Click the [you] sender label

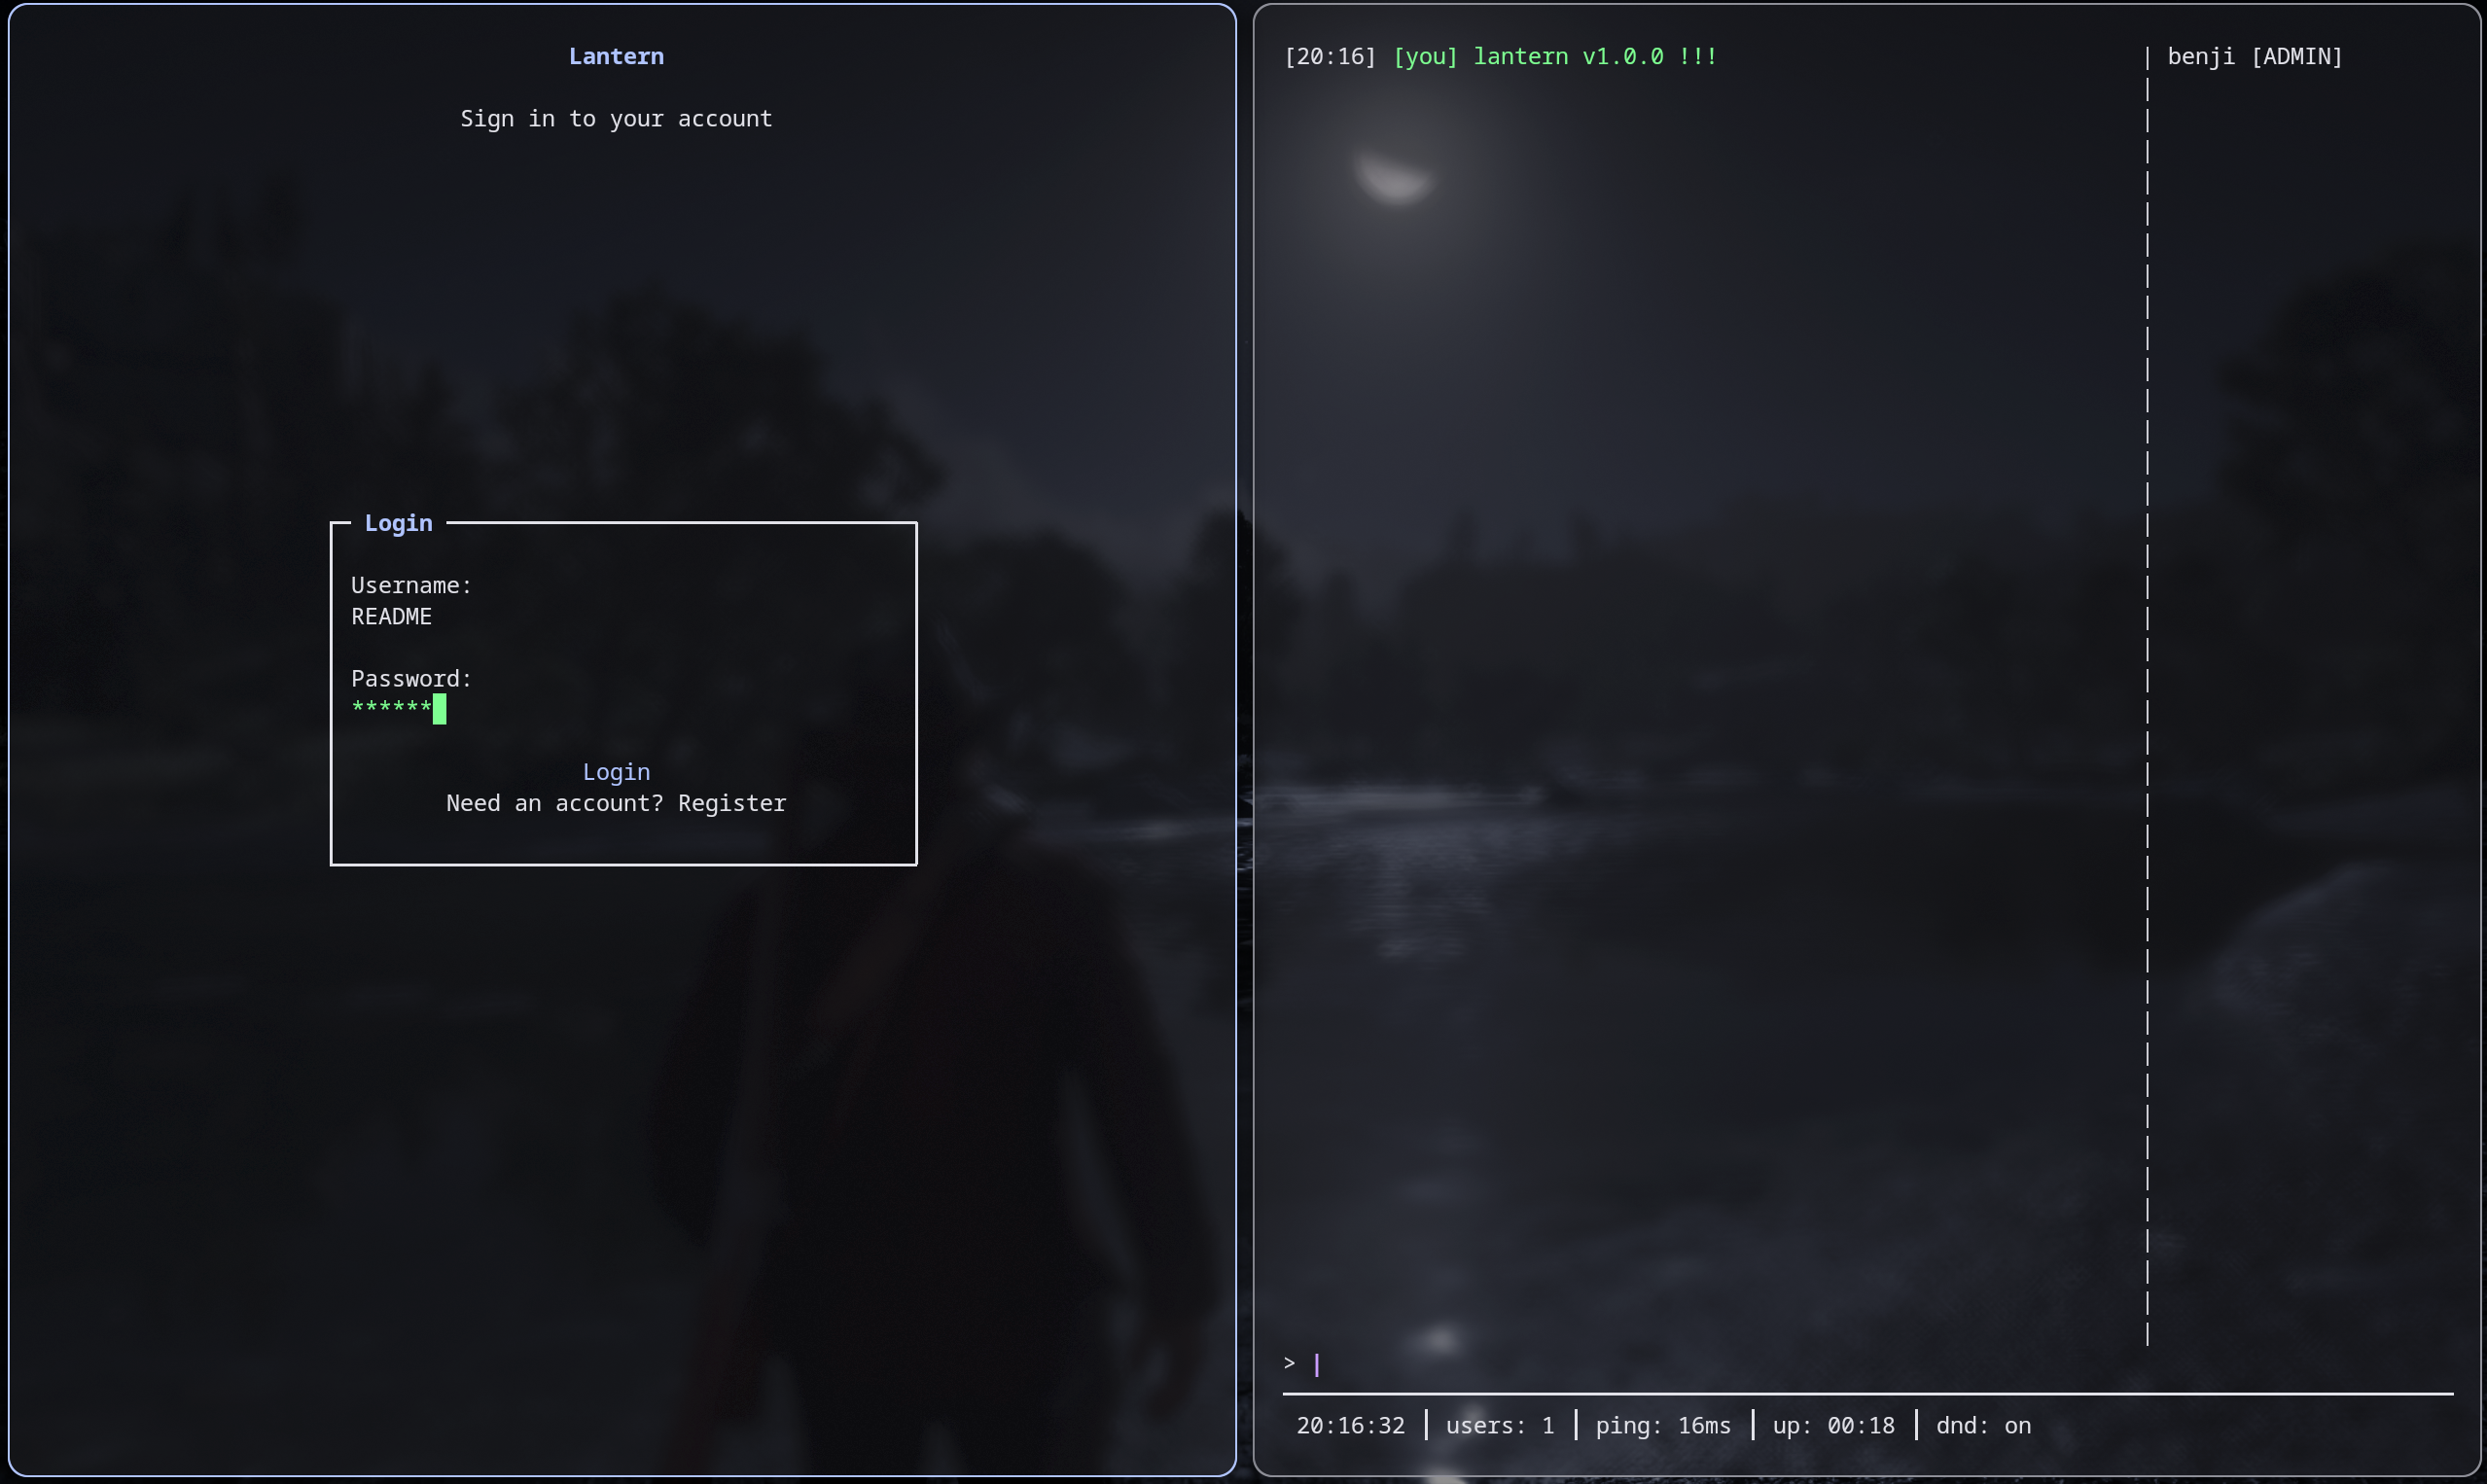(x=1427, y=56)
